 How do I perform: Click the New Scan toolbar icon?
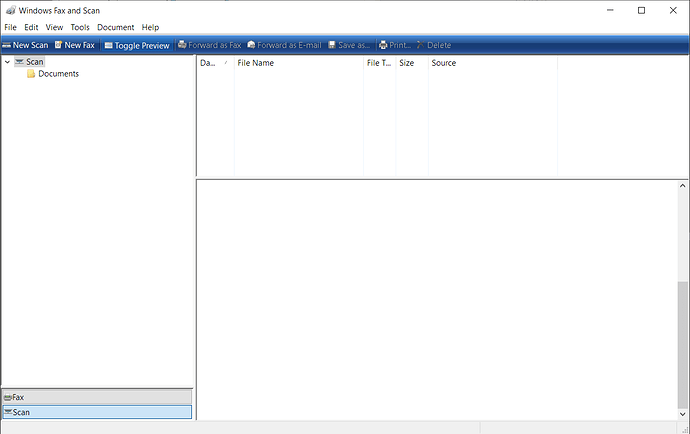point(7,45)
